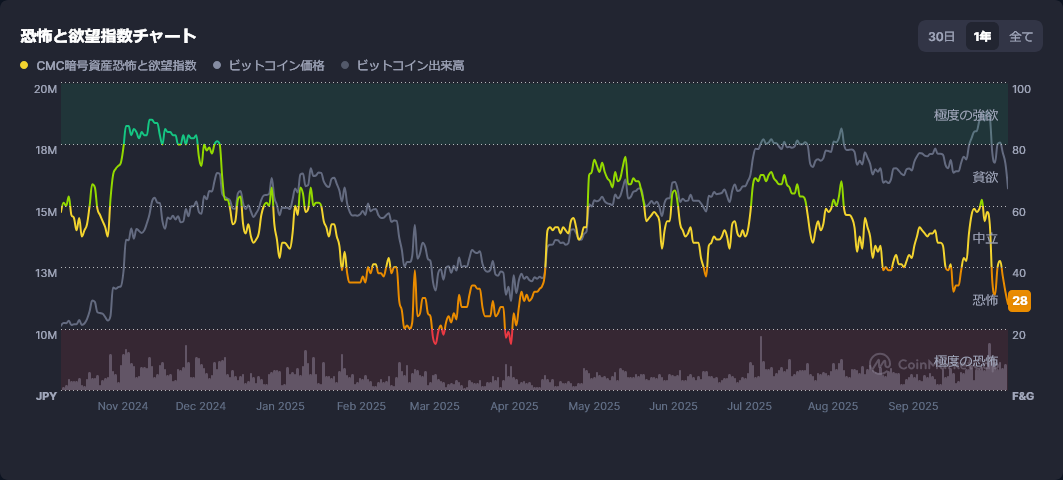Viewport: 1063px width, 480px height.
Task: Hide the ビットコイン価格 series via legend text
Action: [276, 65]
